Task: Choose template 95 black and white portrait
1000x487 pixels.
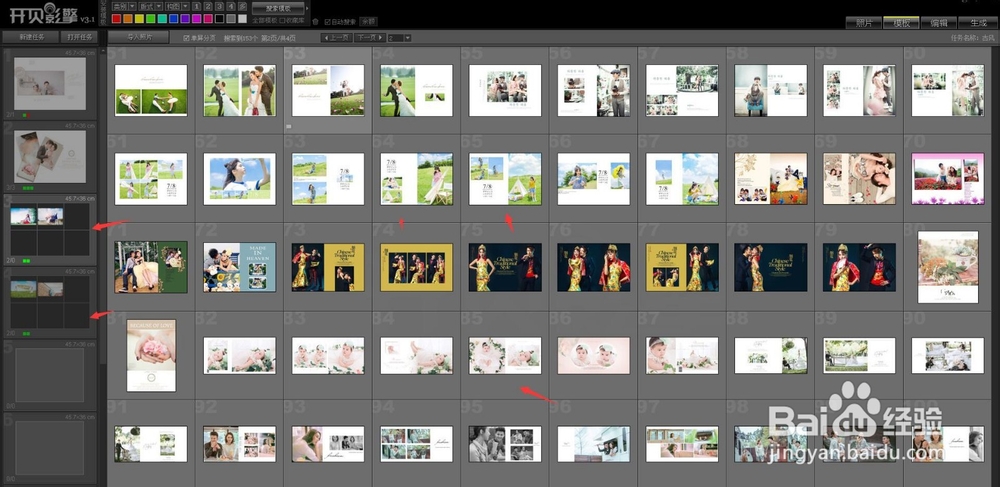Action: click(505, 444)
